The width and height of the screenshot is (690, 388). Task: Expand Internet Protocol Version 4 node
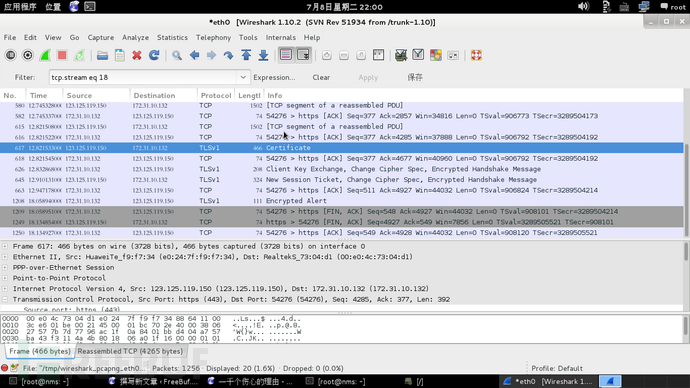(5, 289)
